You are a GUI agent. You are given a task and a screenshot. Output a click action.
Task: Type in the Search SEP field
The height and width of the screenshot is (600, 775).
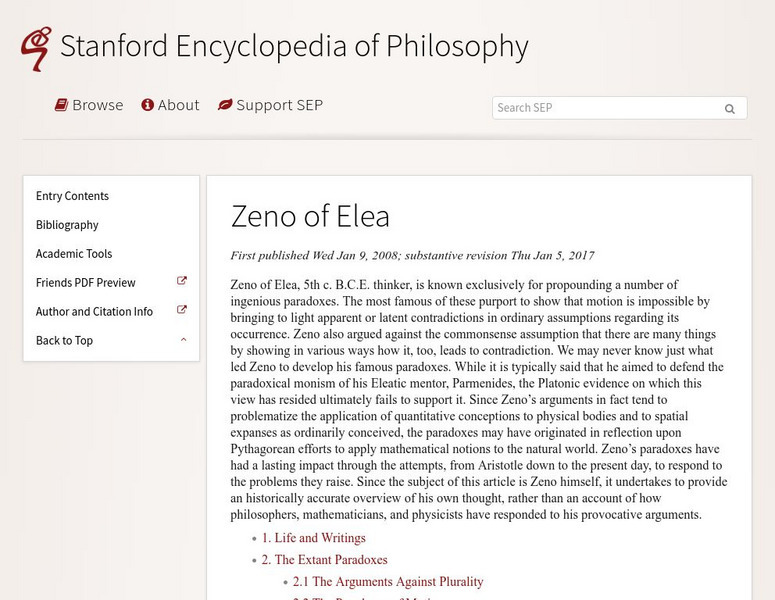605,108
